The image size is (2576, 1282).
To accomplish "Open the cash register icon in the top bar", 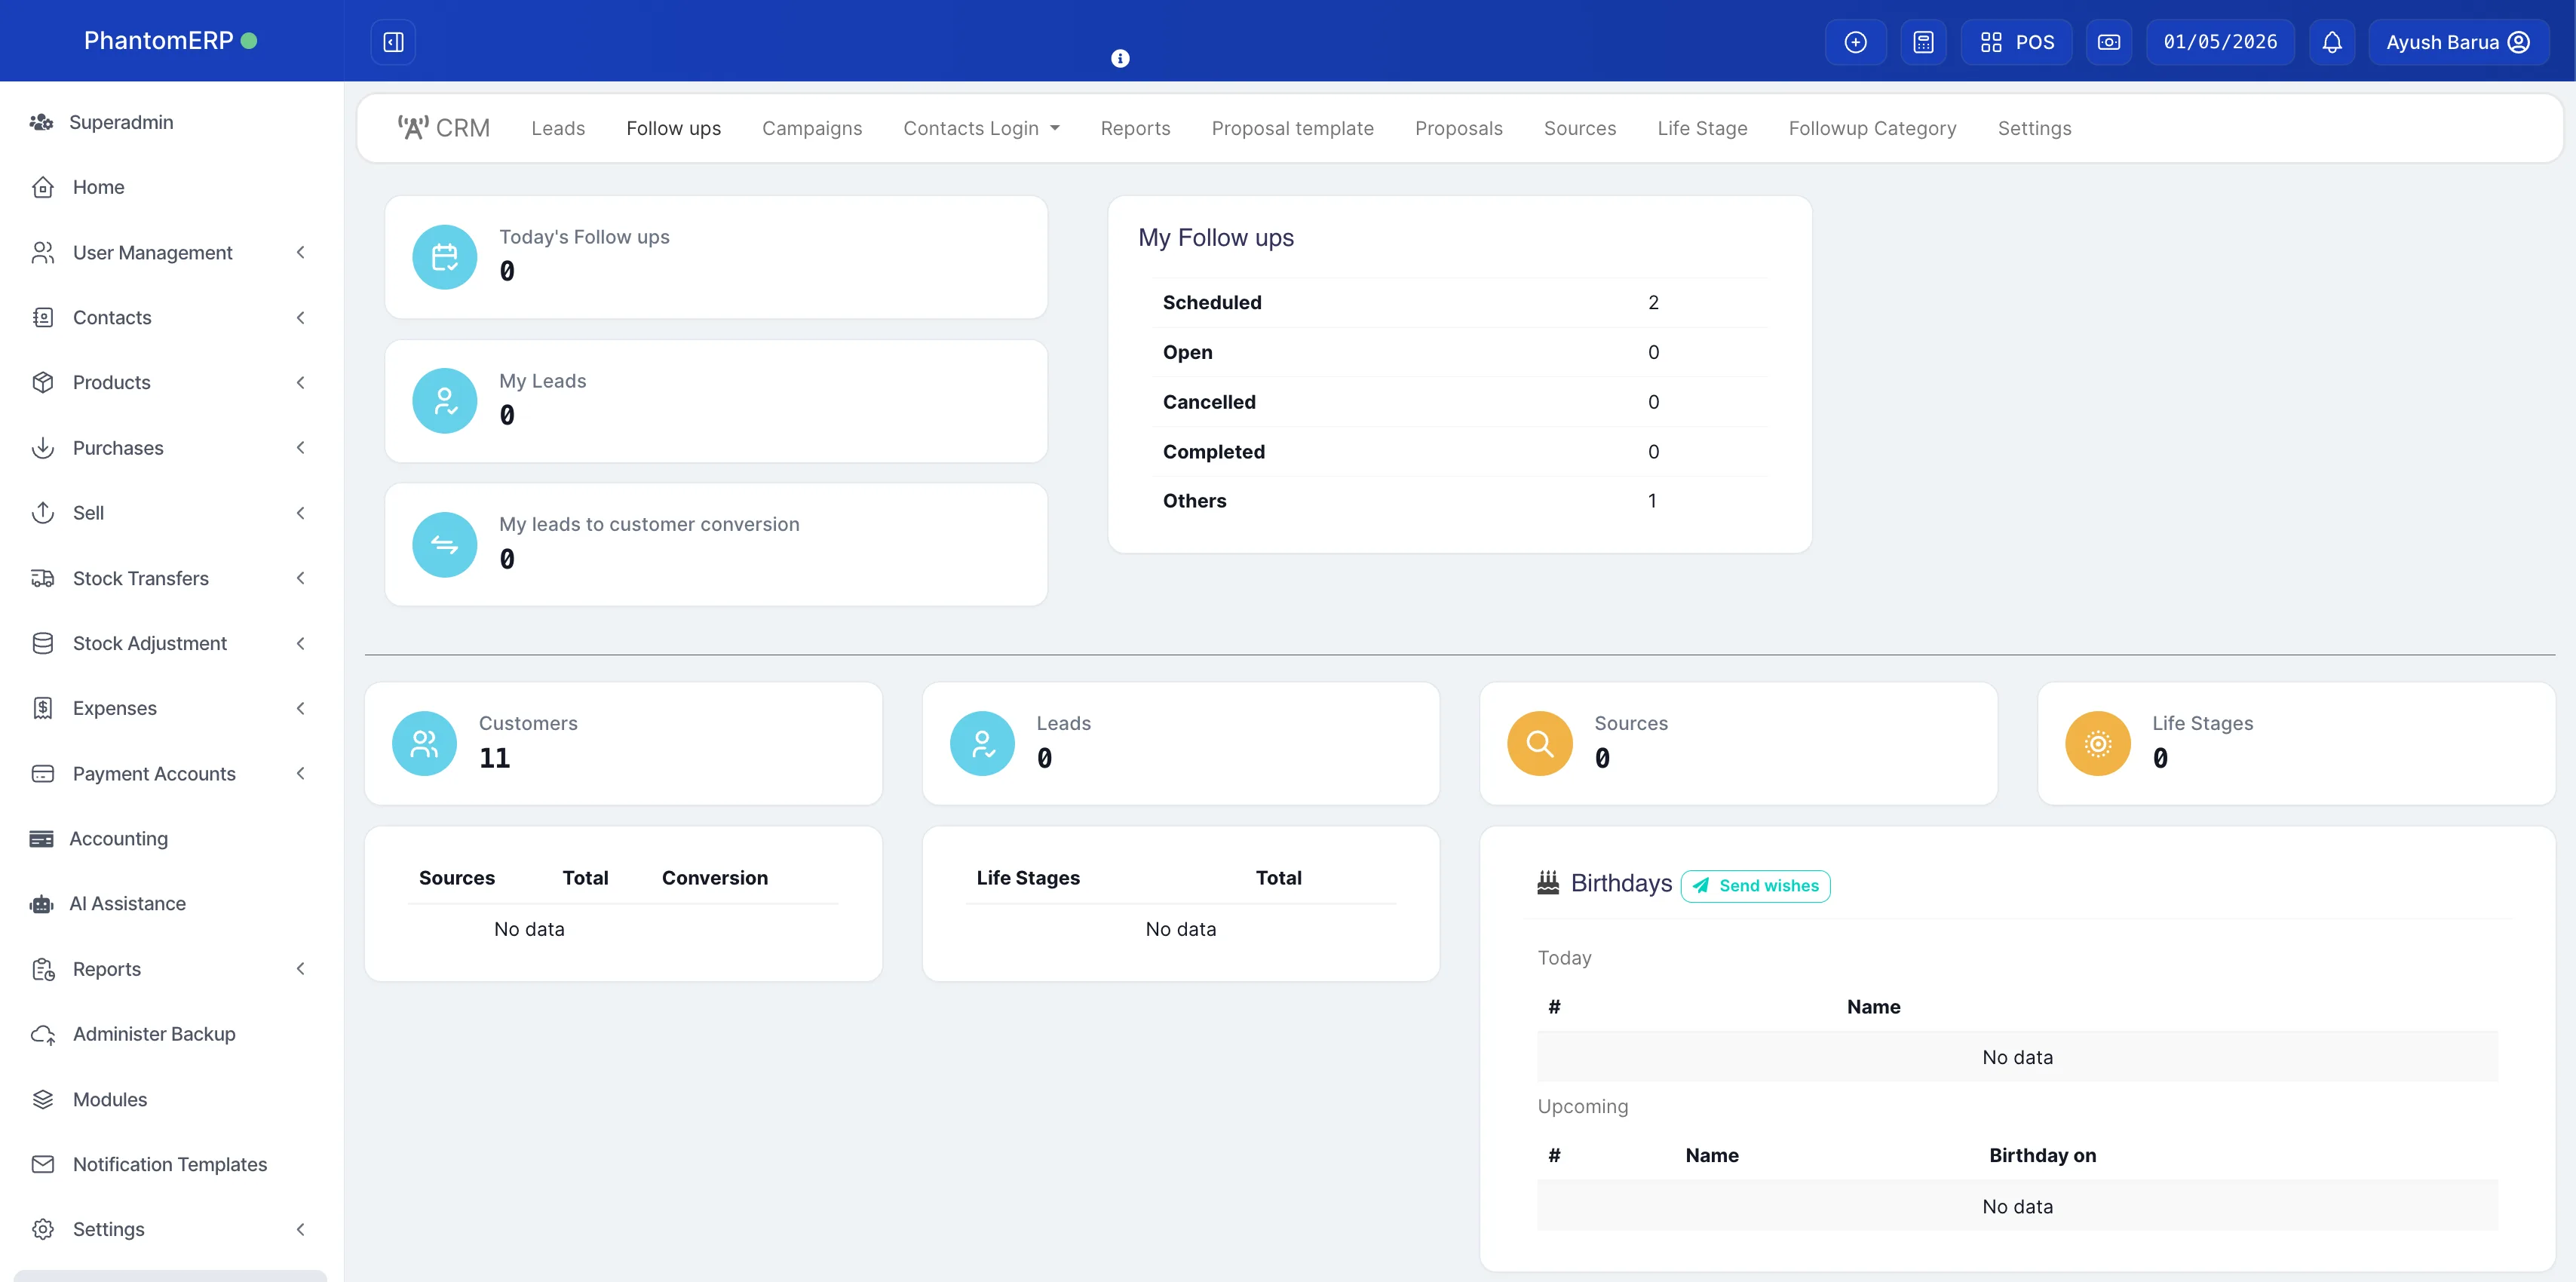I will coord(2109,42).
